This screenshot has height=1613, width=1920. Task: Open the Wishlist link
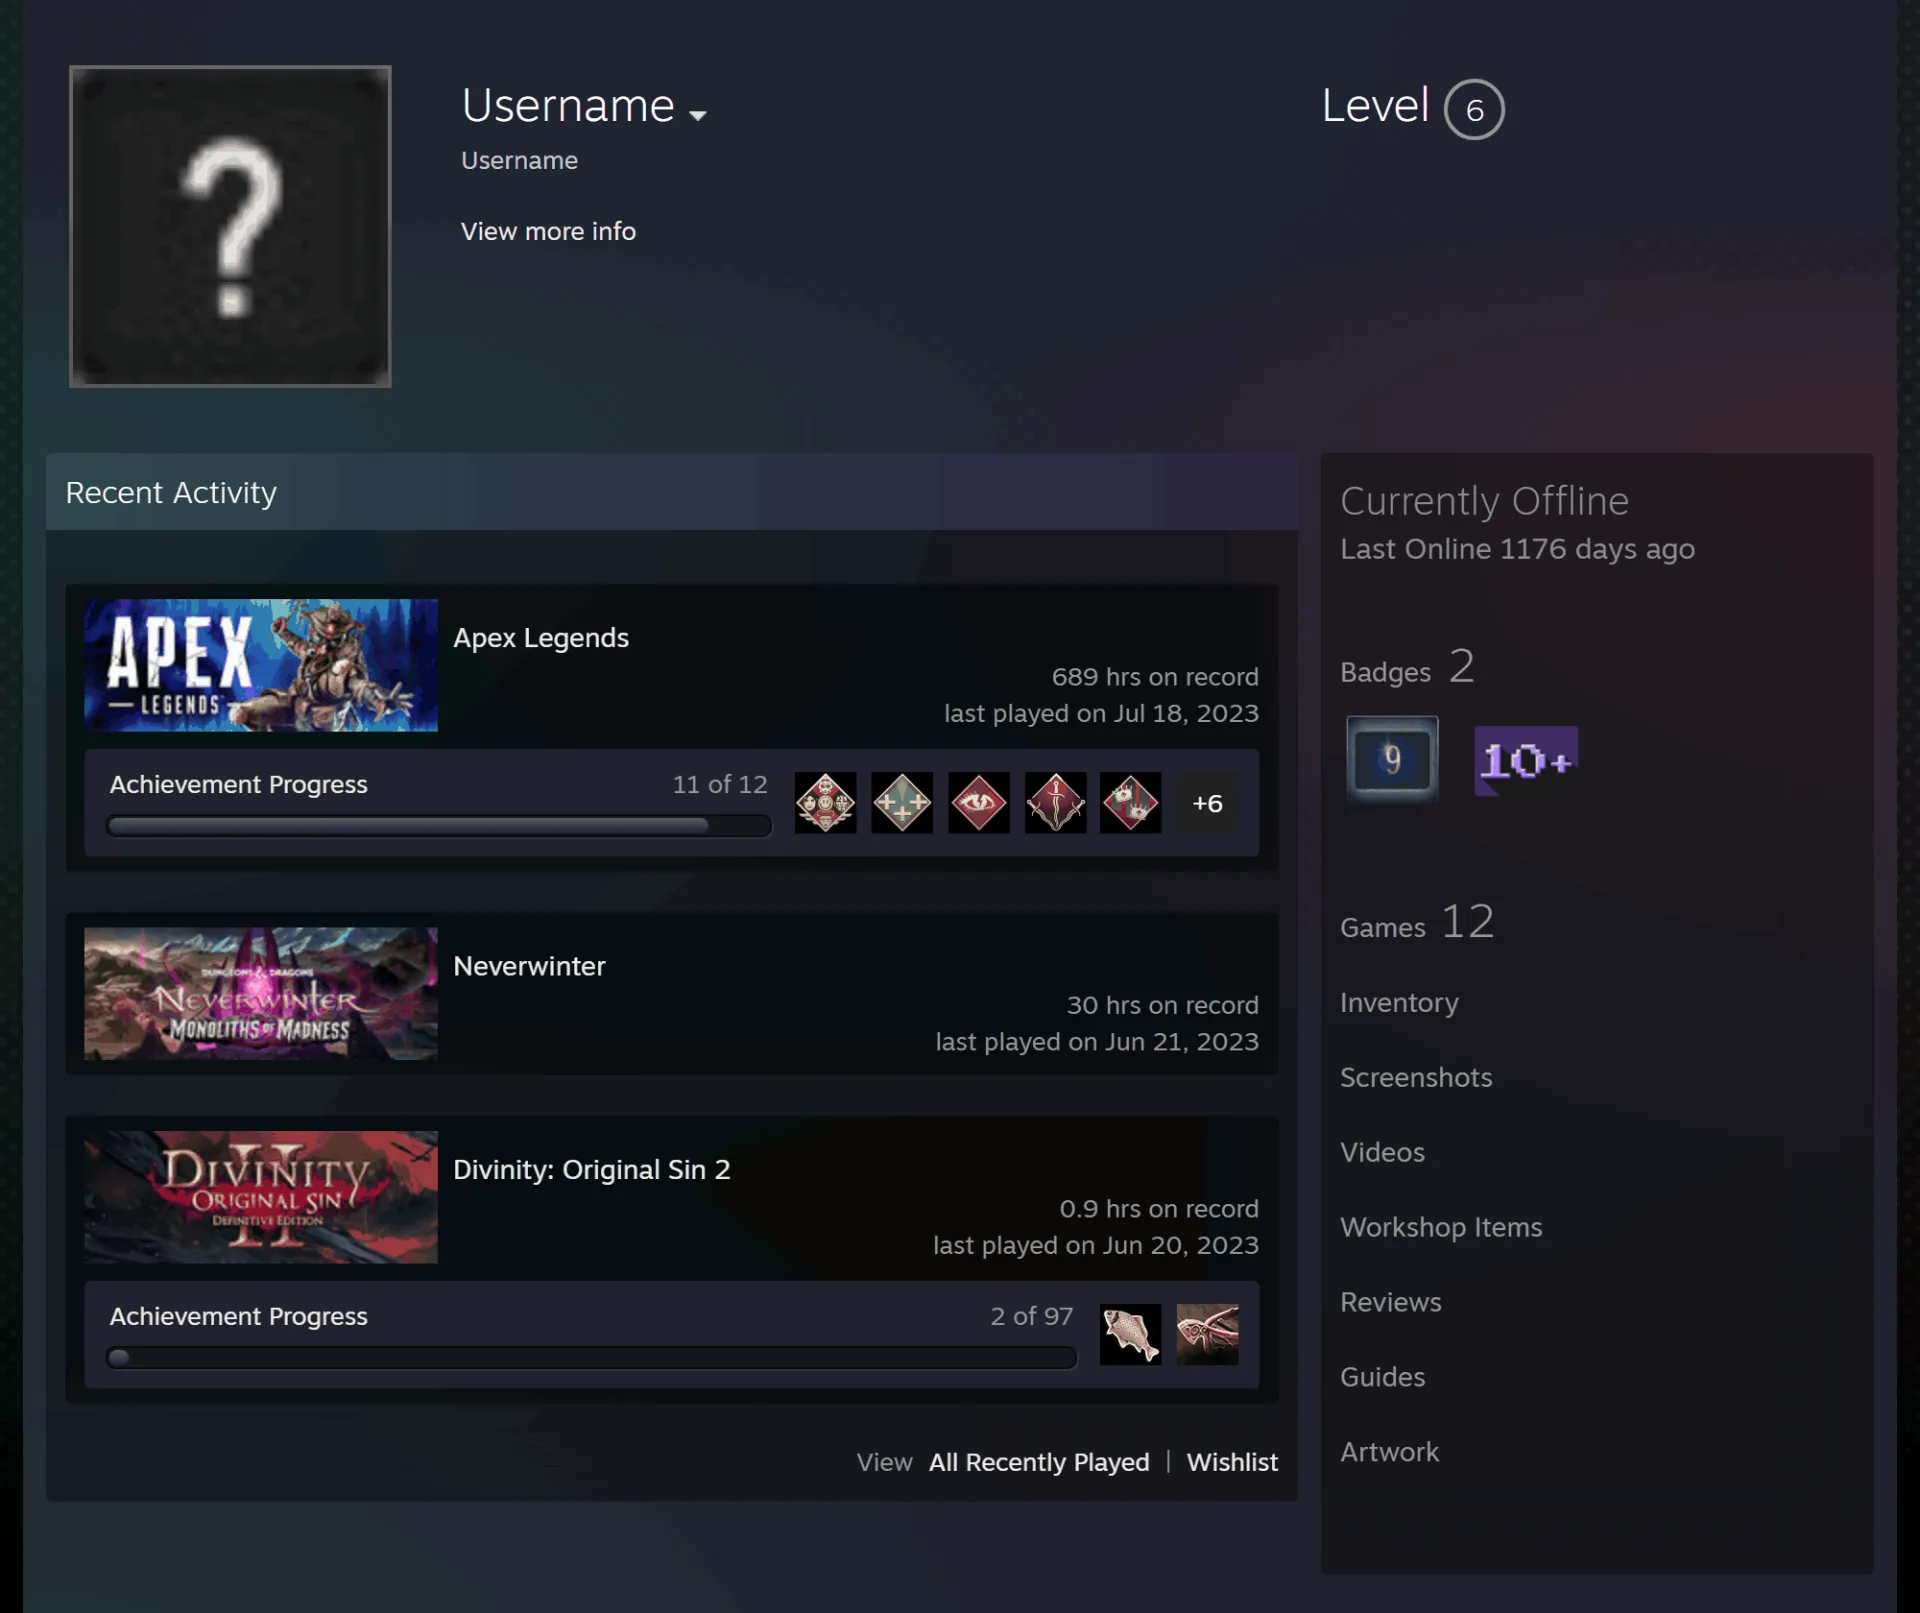(1232, 1462)
